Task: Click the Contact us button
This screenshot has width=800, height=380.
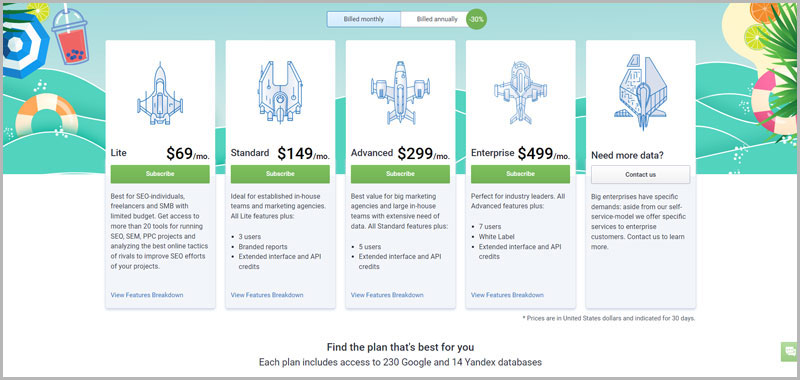Action: (x=640, y=174)
